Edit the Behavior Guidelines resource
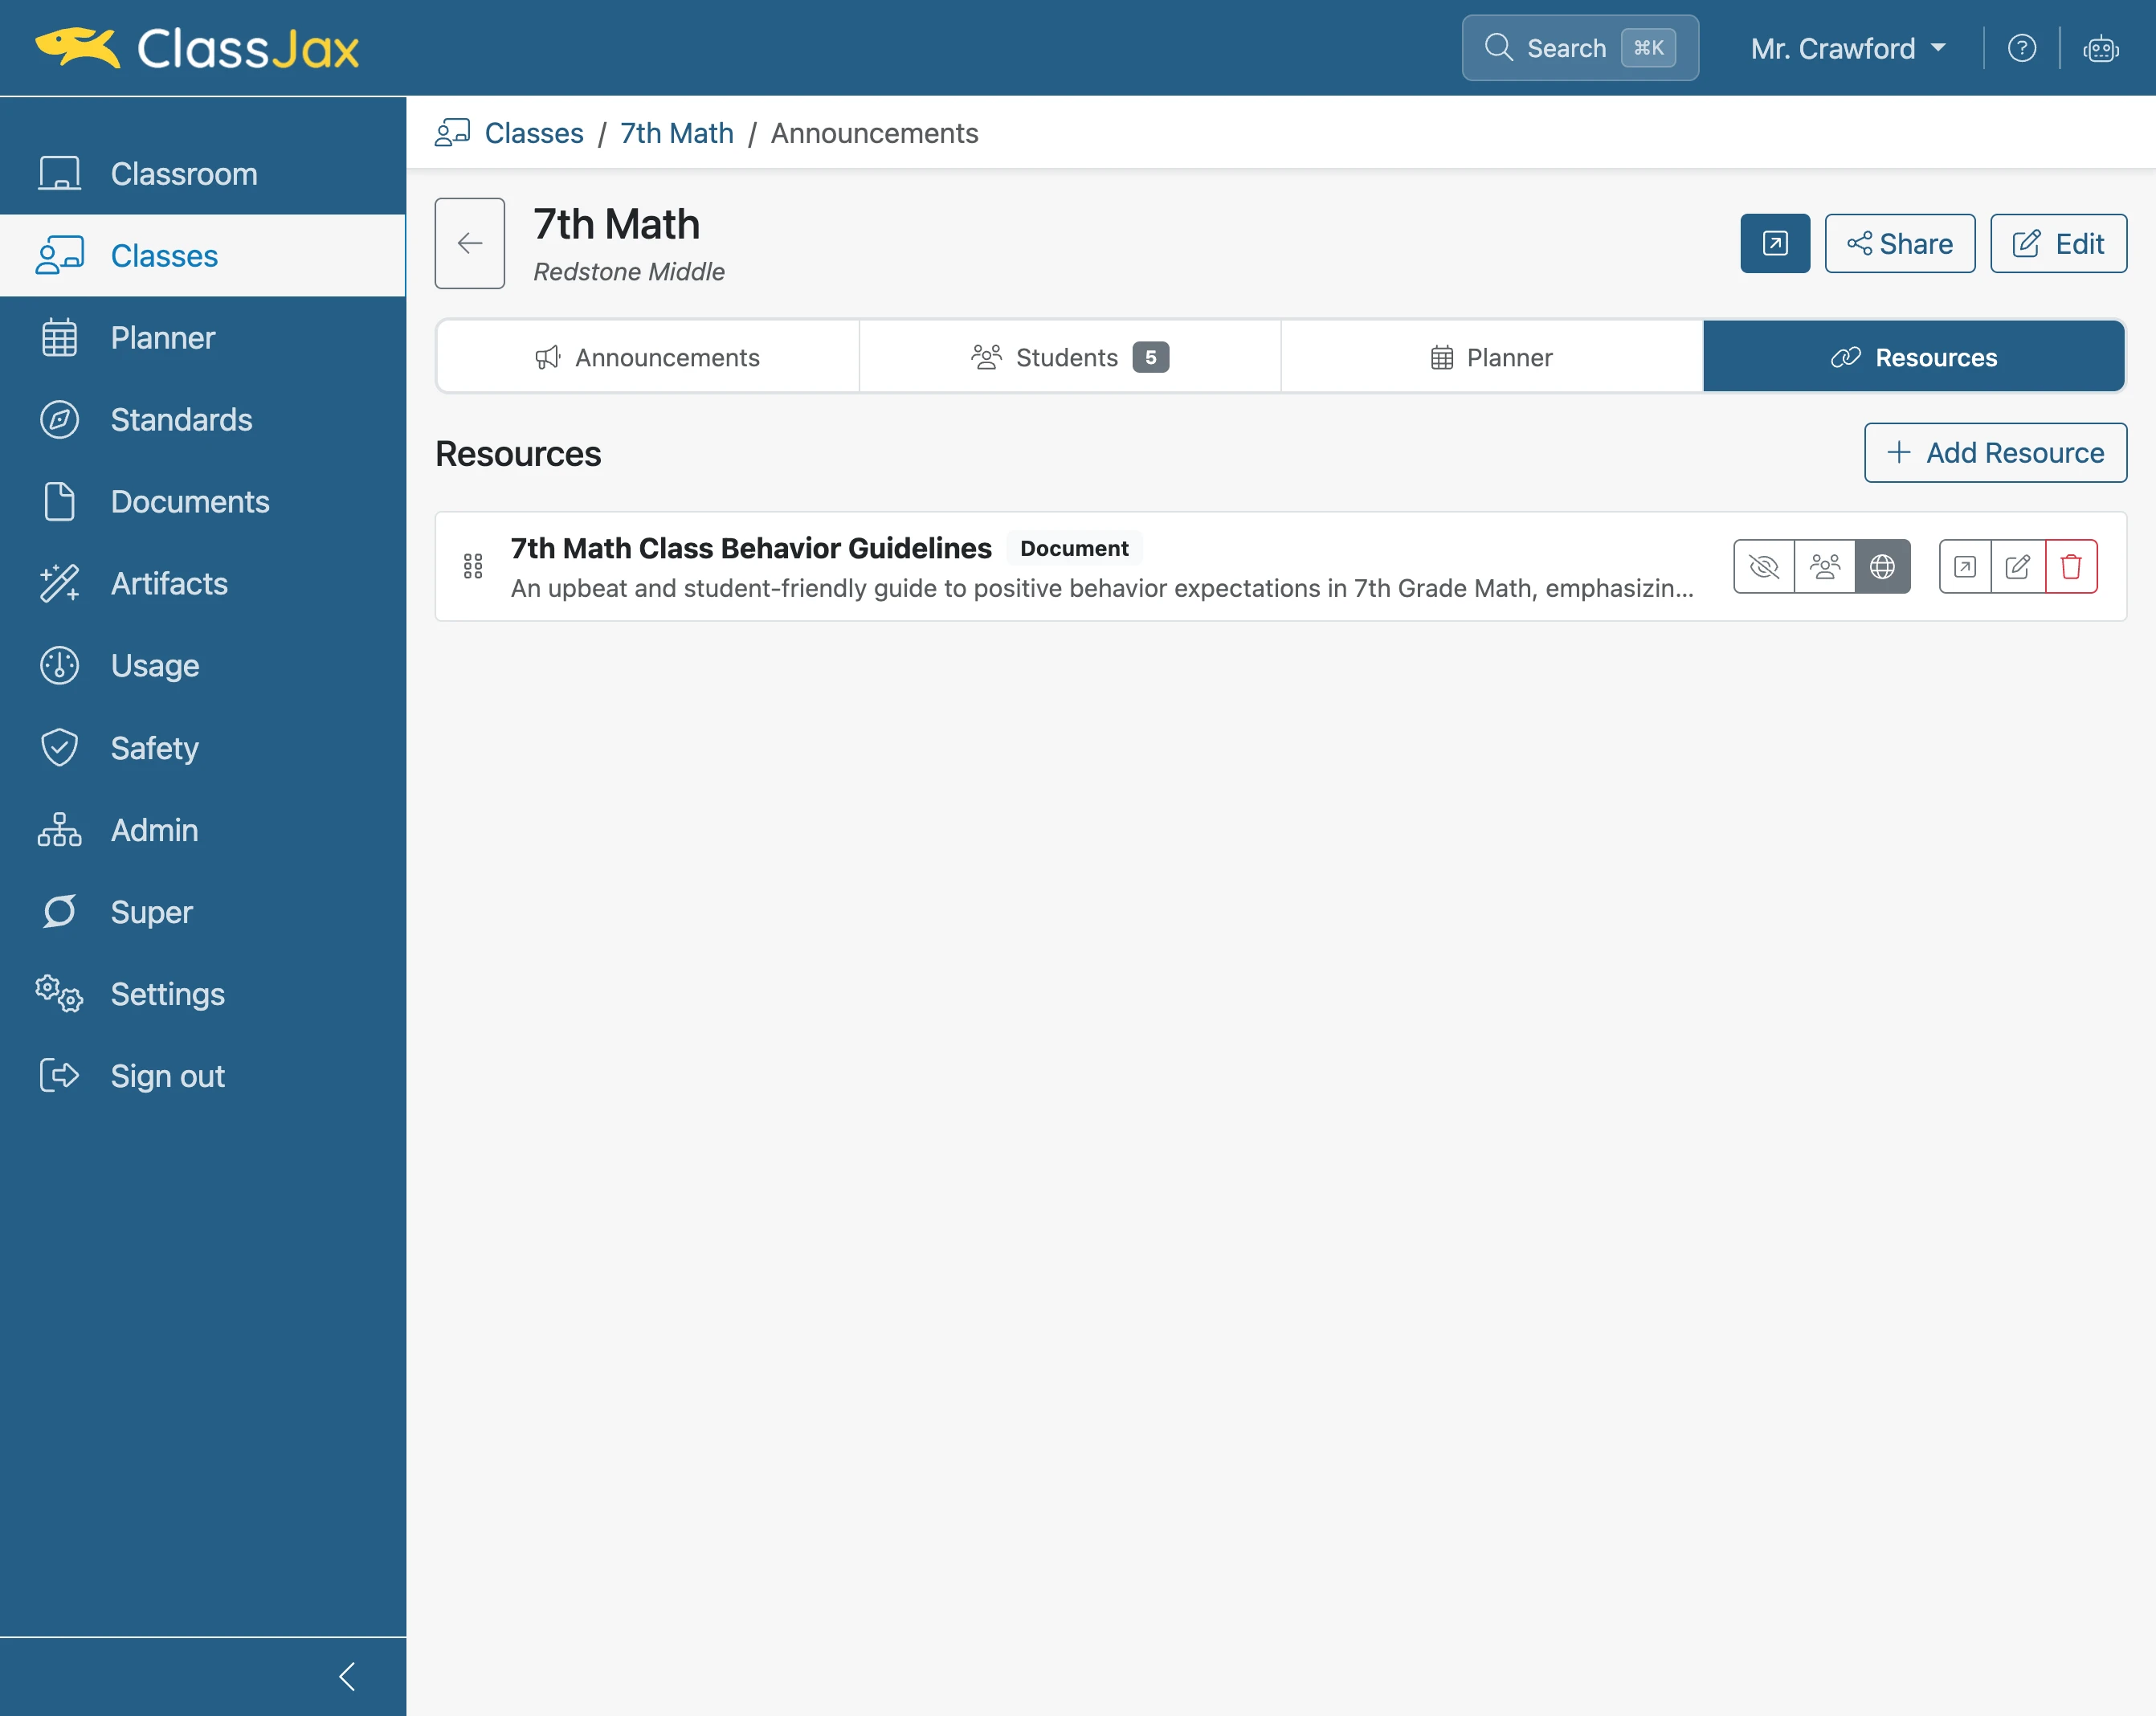Image resolution: width=2156 pixels, height=1716 pixels. (2017, 566)
